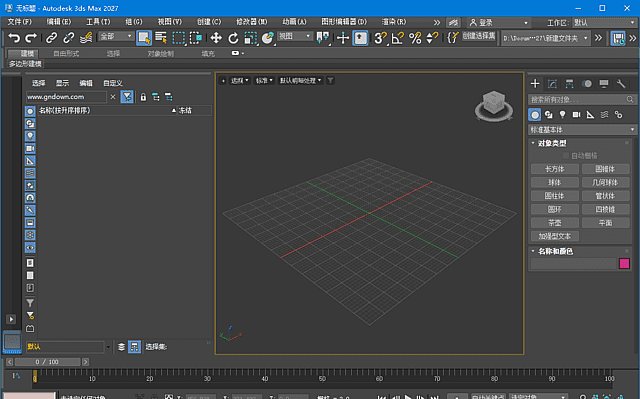Open the 渲染(R) menu
This screenshot has width=640, height=399.
[x=394, y=22]
